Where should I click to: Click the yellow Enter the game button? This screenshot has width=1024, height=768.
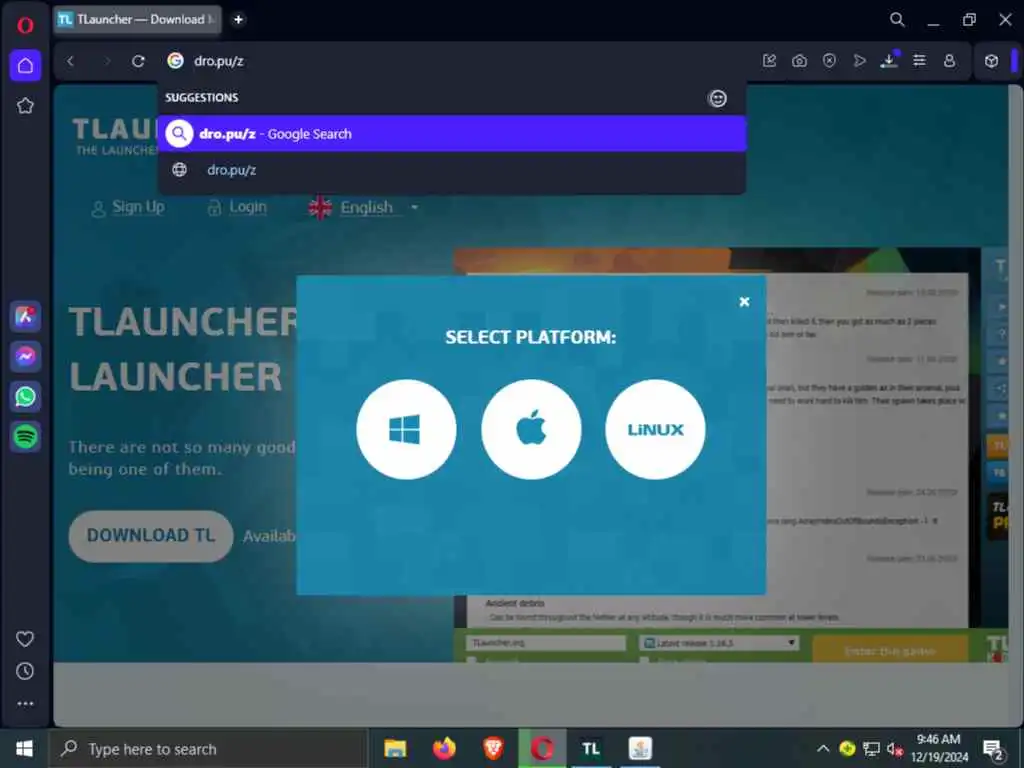(889, 650)
